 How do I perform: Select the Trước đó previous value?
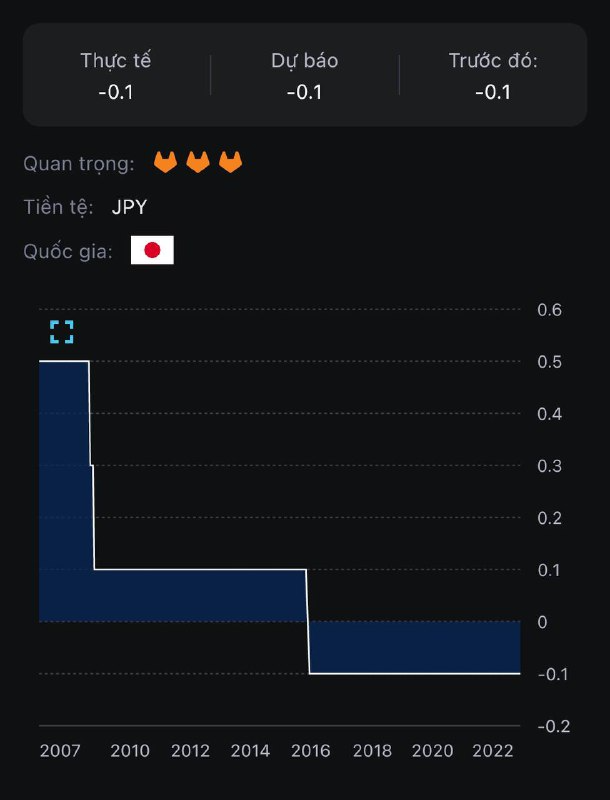[x=493, y=92]
